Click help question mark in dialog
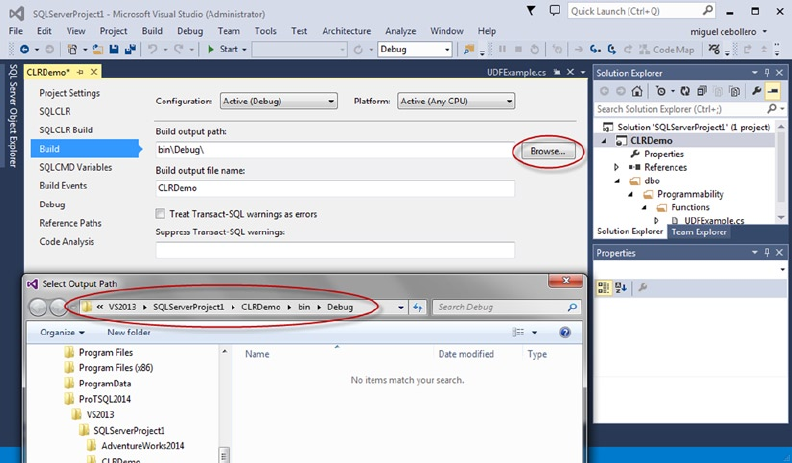The height and width of the screenshot is (463, 792). pyautogui.click(x=565, y=332)
